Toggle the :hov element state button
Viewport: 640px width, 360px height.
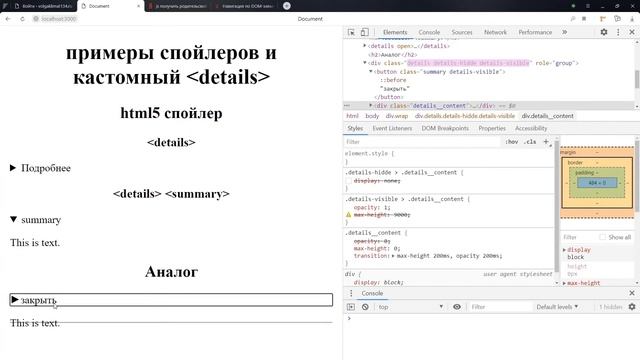click(x=512, y=142)
